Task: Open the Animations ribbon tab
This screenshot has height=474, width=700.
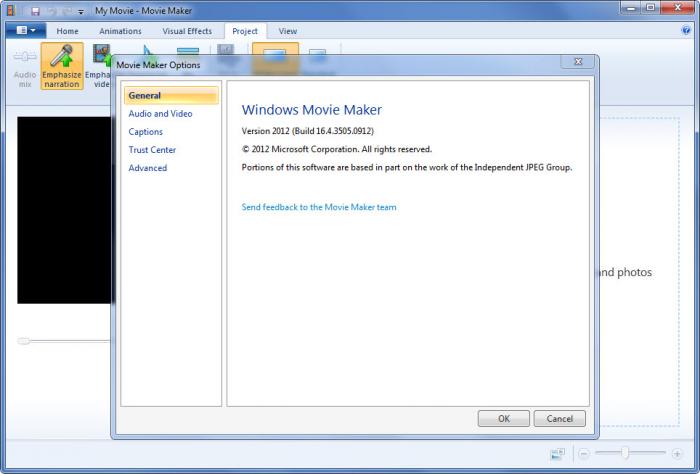Action: [x=120, y=31]
